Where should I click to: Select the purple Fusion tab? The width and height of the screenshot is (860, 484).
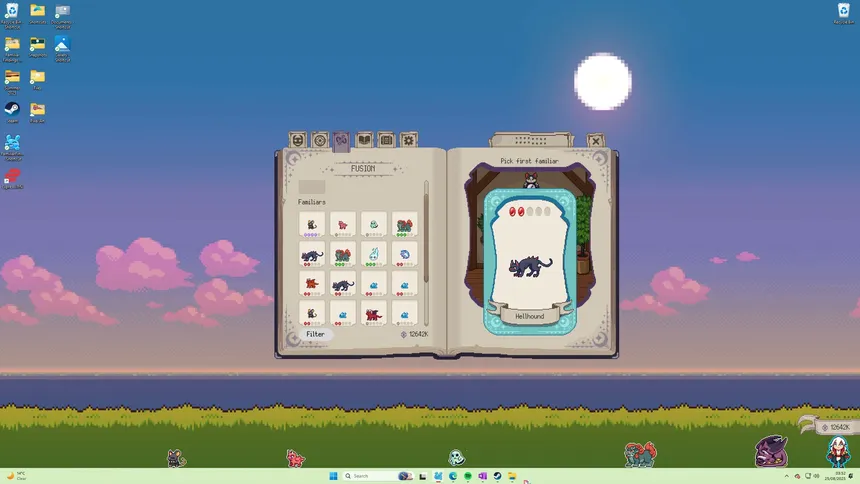(341, 140)
